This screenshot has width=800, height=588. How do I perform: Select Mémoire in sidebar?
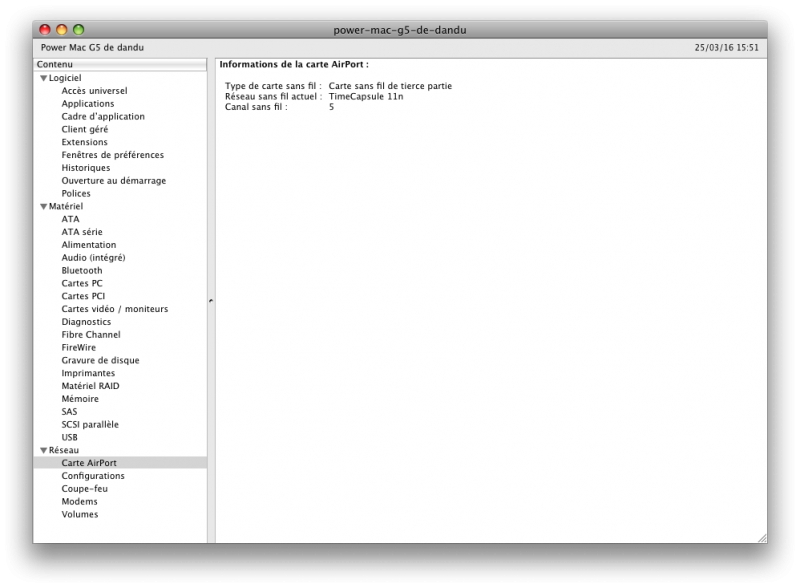(x=80, y=399)
